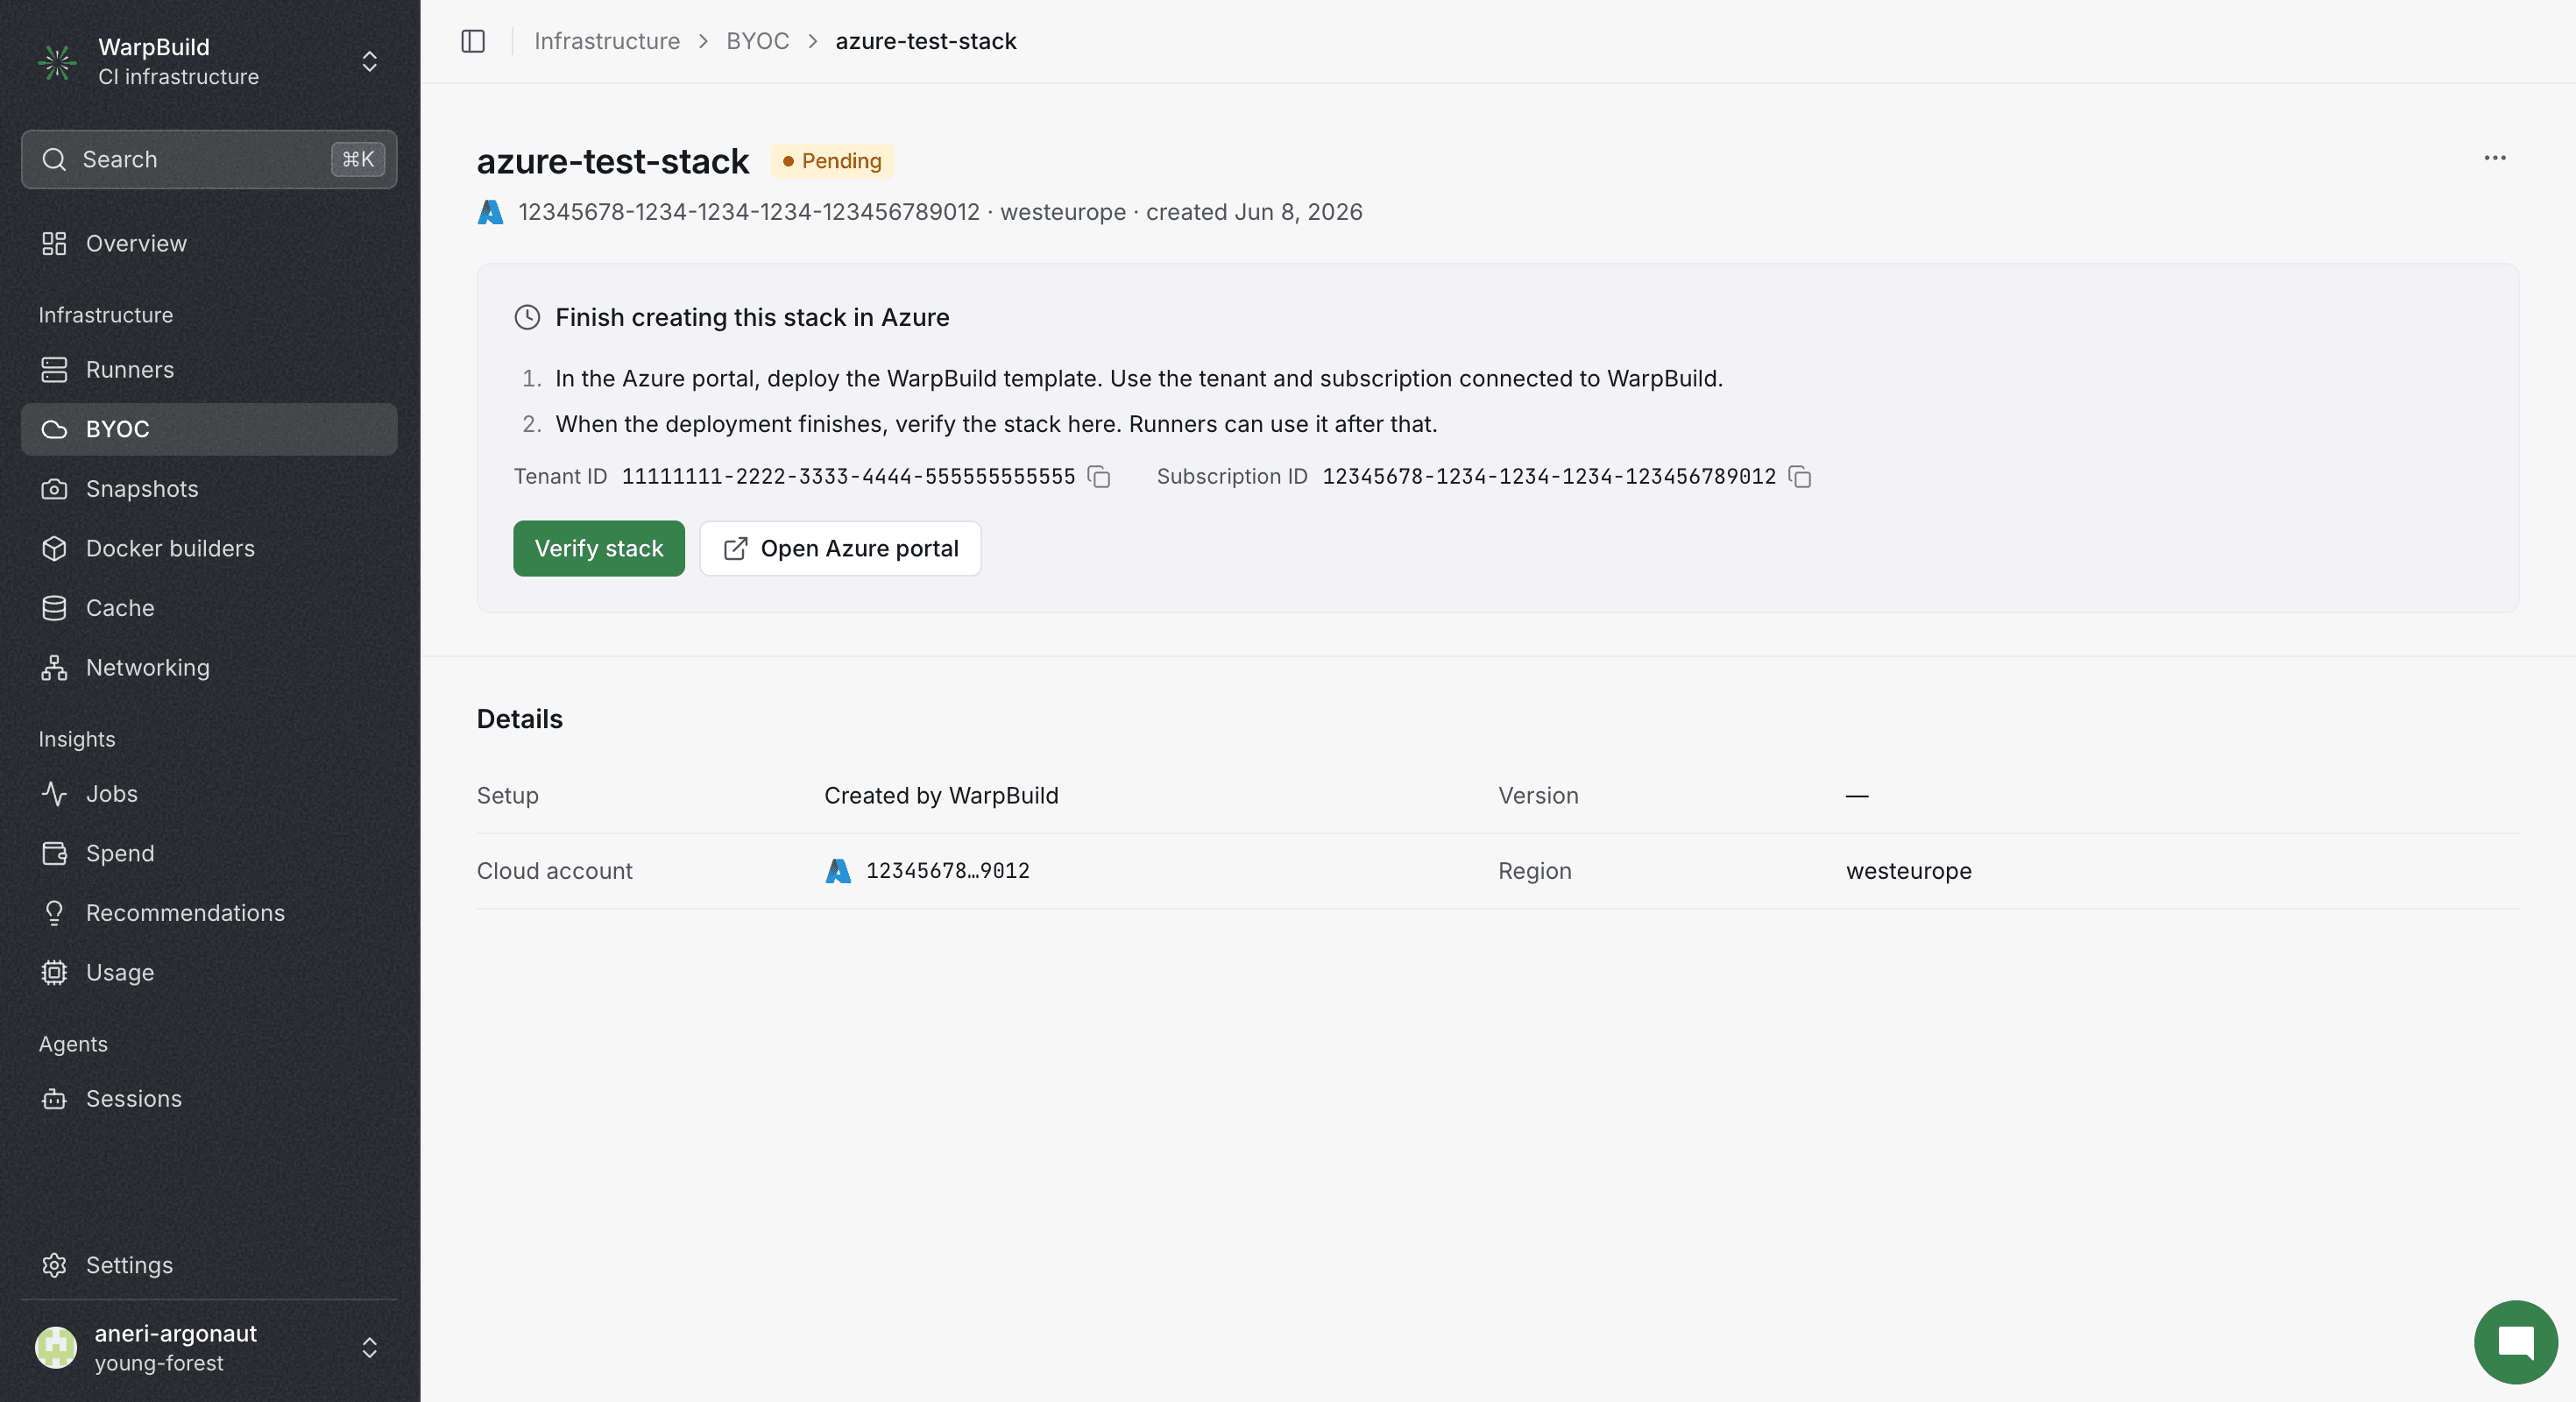Click the westeurope region value in Details
This screenshot has width=2576, height=1402.
click(x=1908, y=871)
